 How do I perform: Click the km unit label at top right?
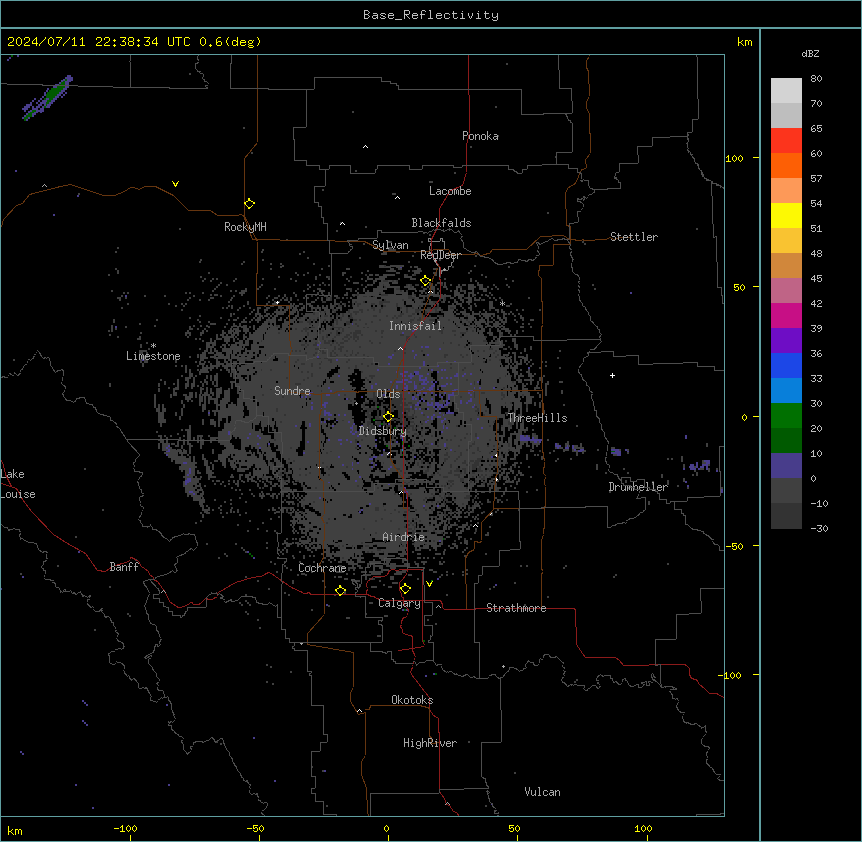click(x=745, y=42)
